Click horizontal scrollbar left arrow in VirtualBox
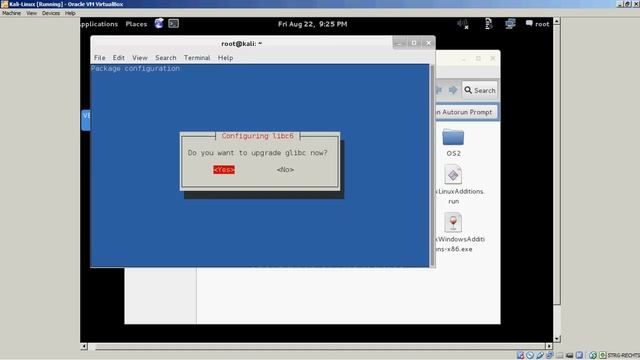 [x=84, y=346]
